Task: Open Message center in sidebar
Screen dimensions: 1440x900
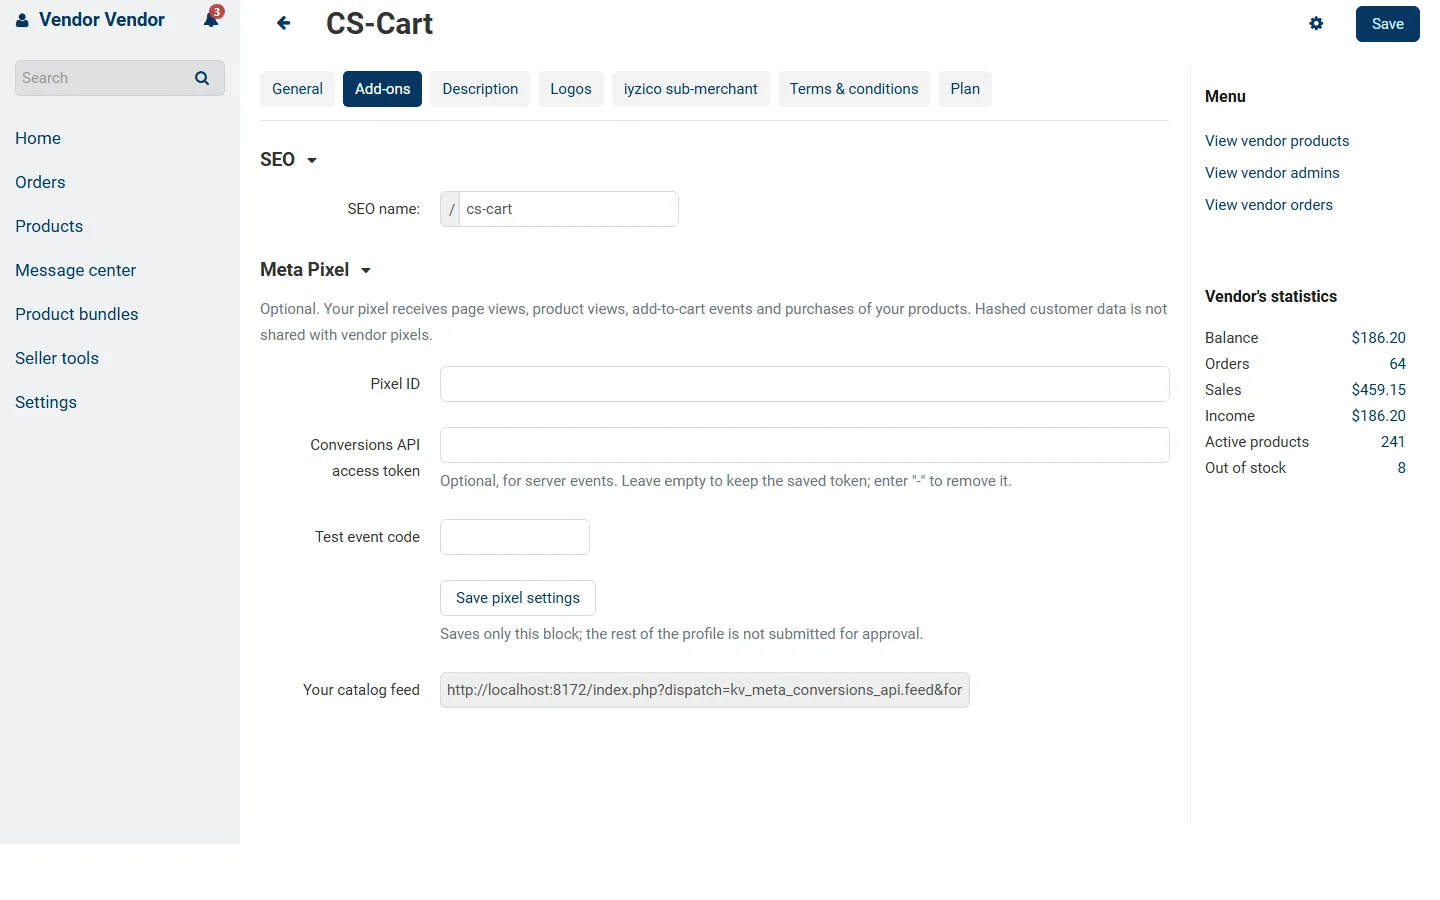Action: (75, 270)
